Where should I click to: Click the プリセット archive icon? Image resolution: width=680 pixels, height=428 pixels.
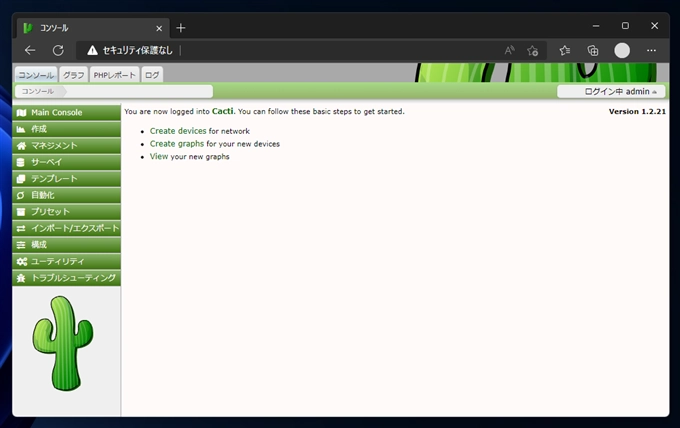pyautogui.click(x=21, y=212)
